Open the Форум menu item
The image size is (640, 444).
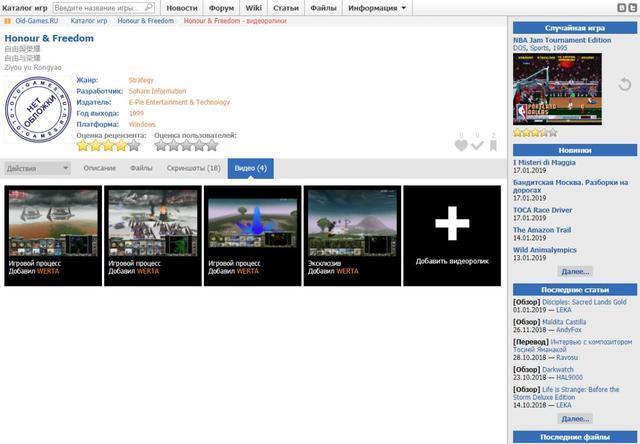tap(221, 8)
